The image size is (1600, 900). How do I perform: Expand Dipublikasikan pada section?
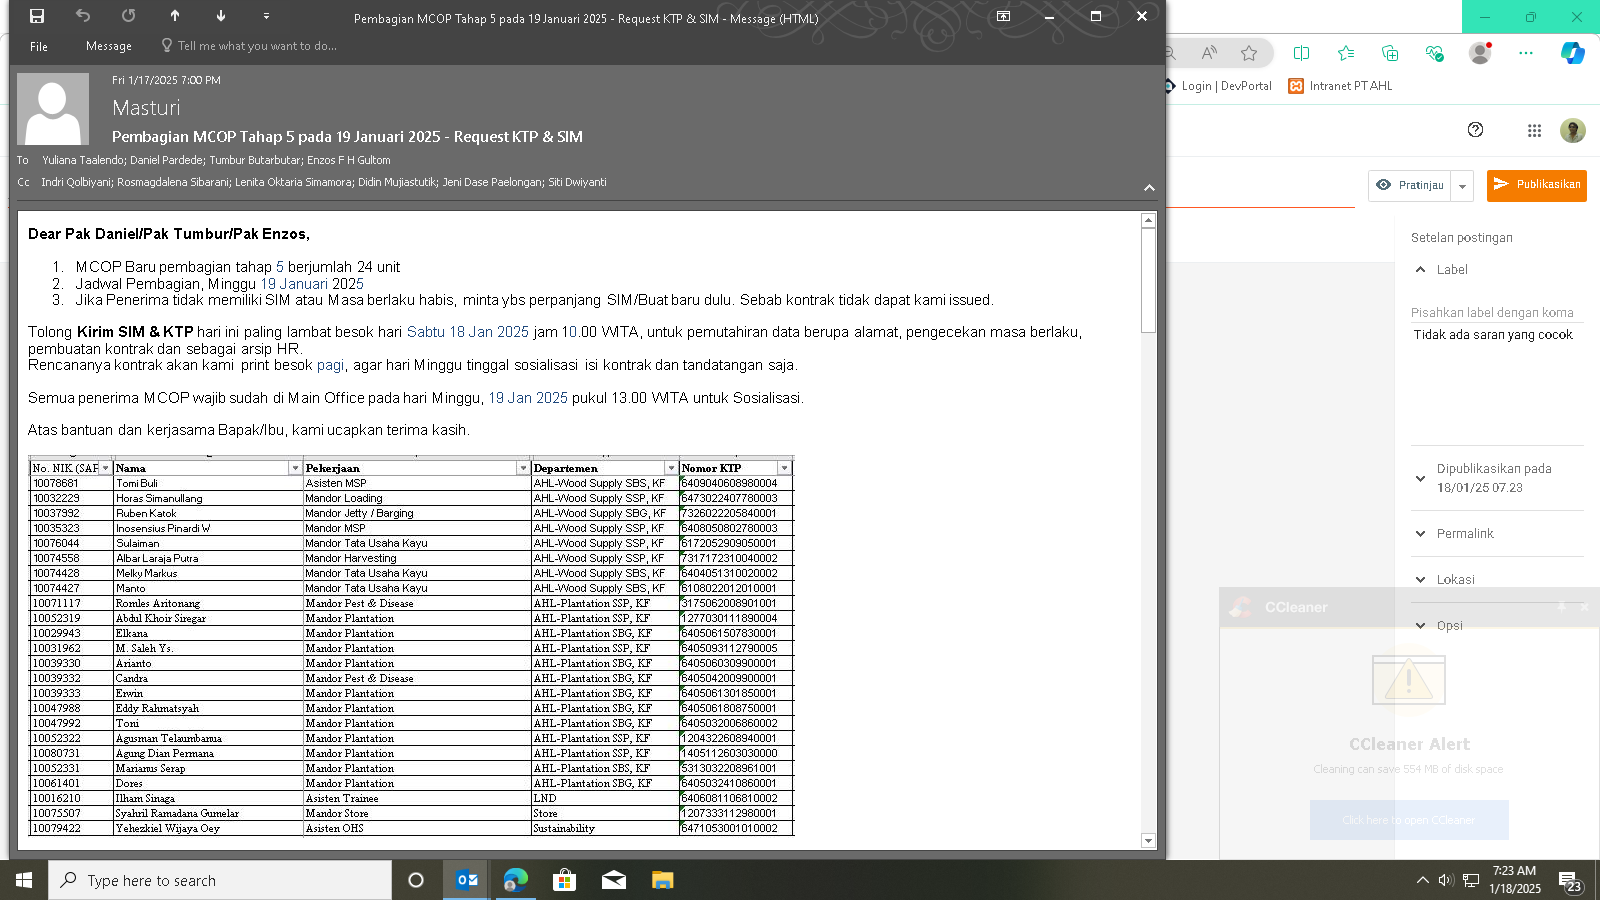pyautogui.click(x=1421, y=478)
